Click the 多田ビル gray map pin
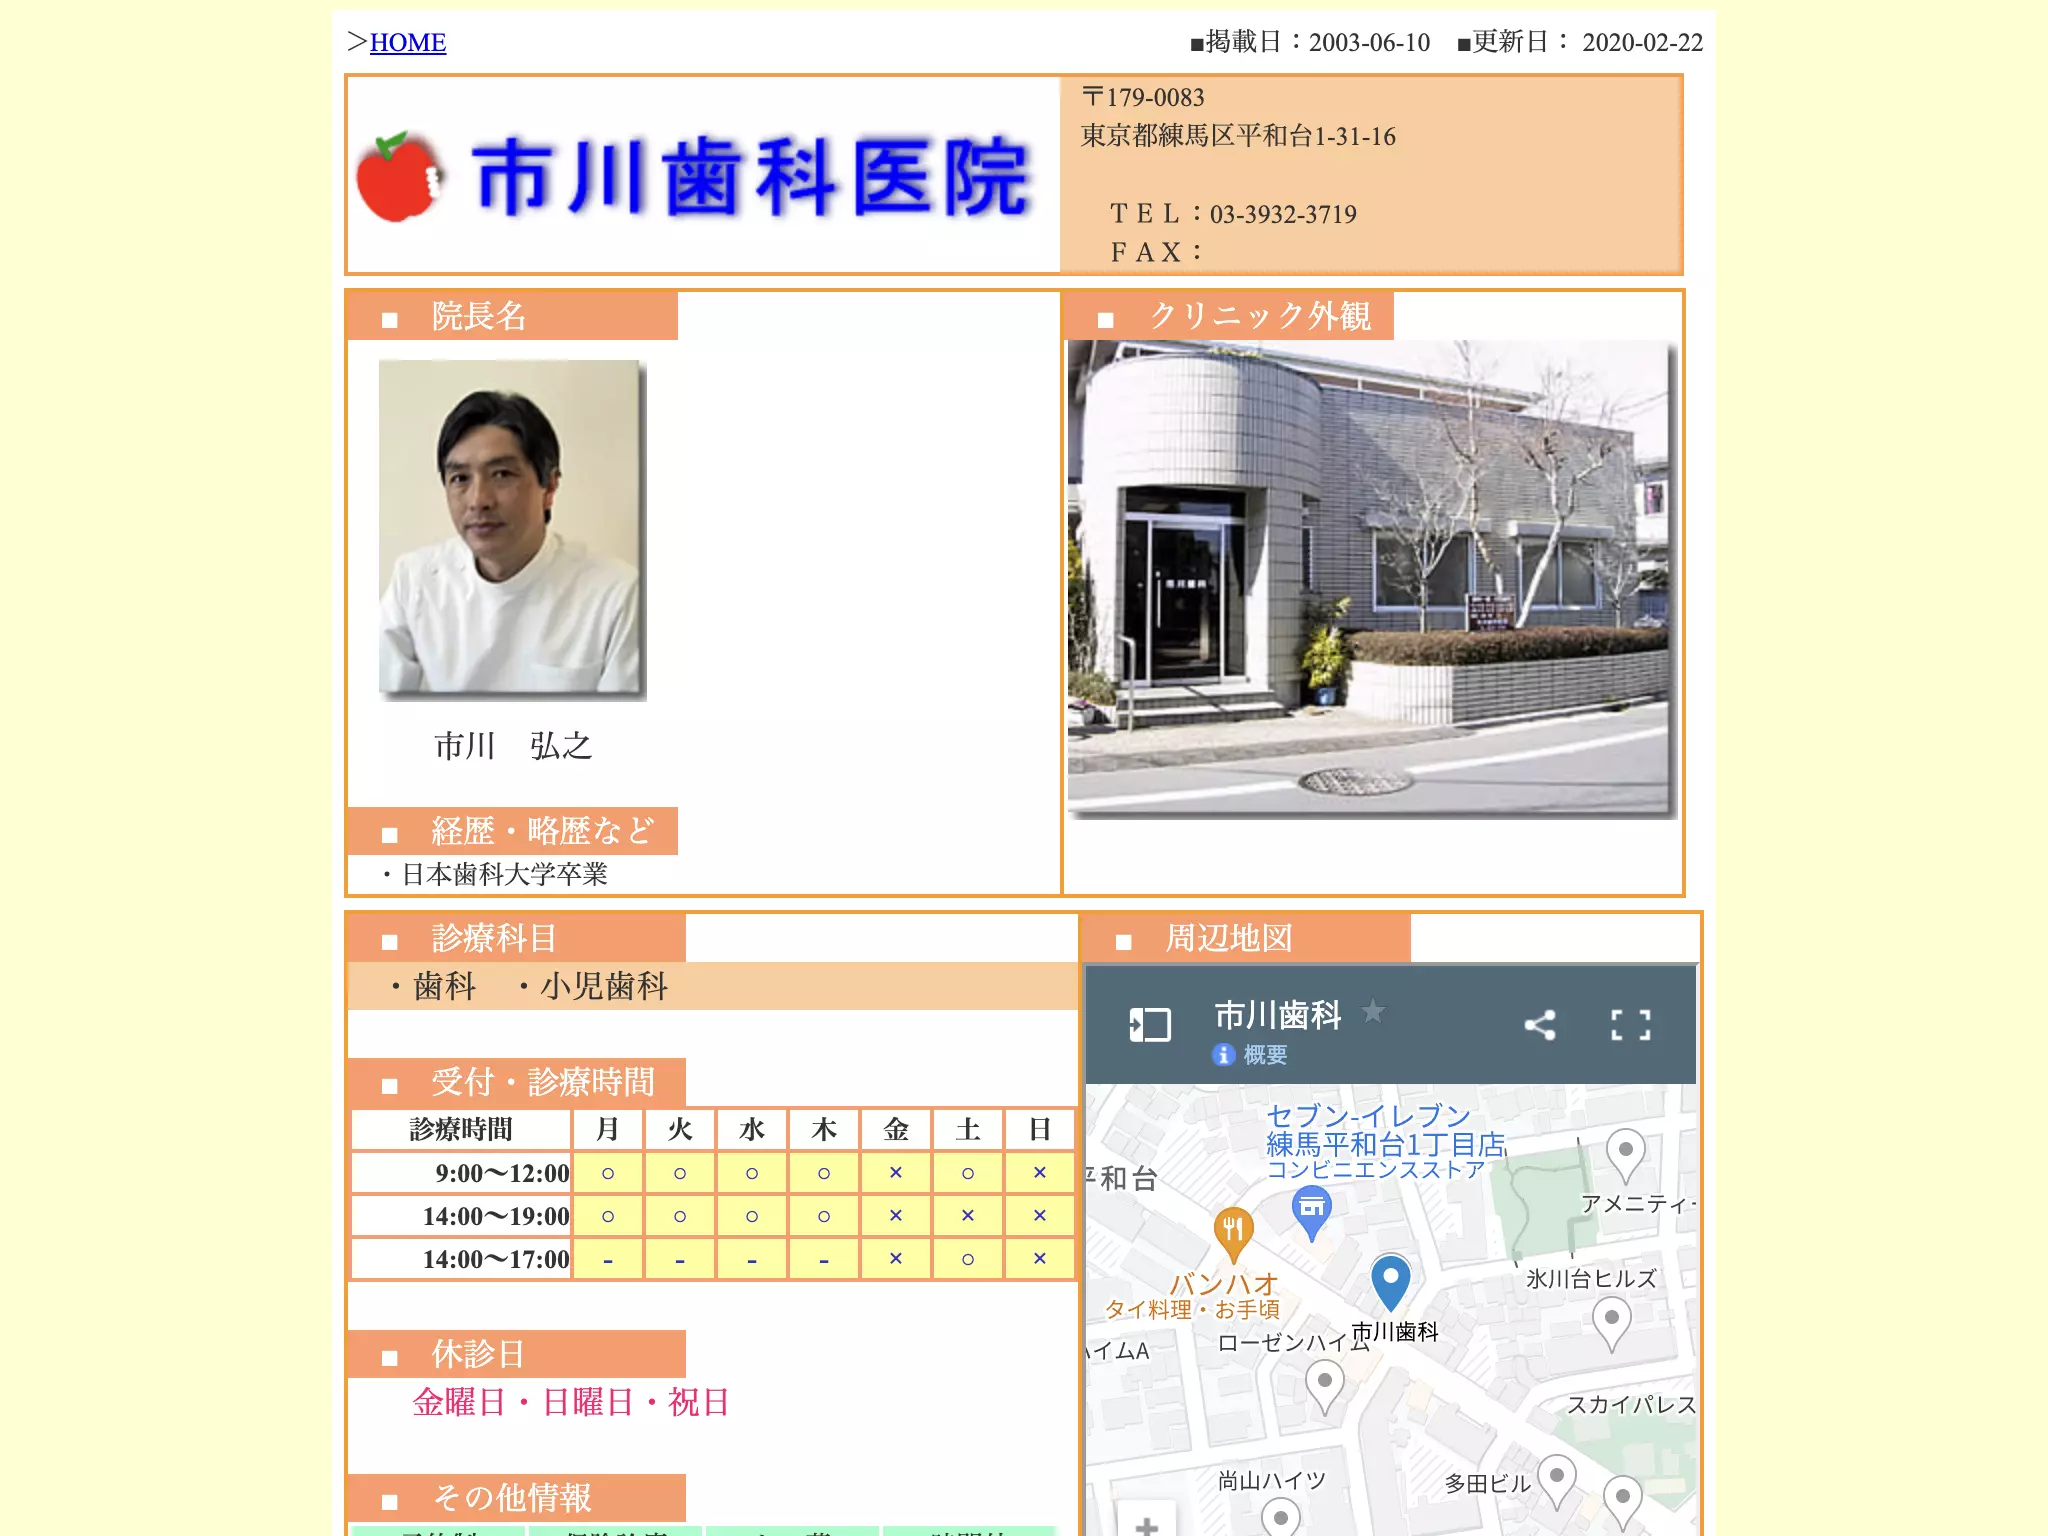Screen dimensions: 2048x1536 [x=1557, y=1481]
